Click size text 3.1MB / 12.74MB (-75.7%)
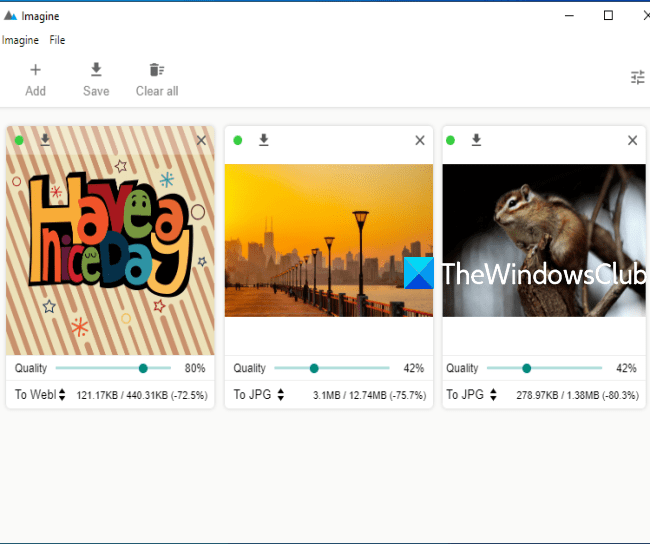Image resolution: width=650 pixels, height=544 pixels. 369,395
